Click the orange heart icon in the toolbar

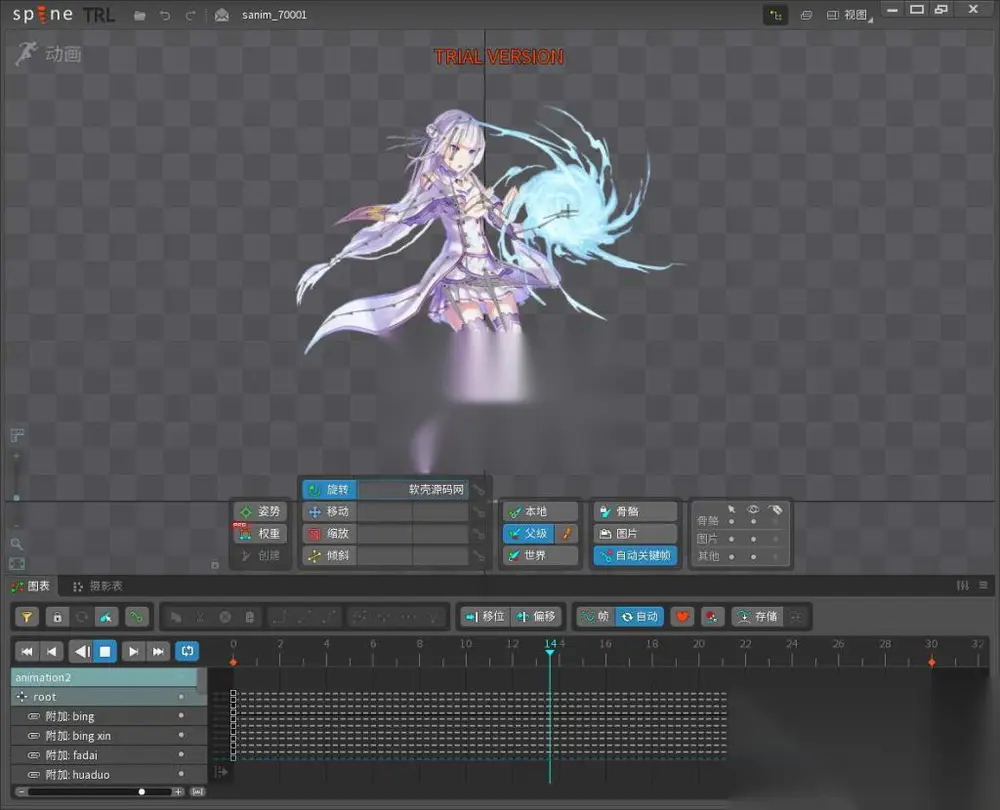click(682, 617)
